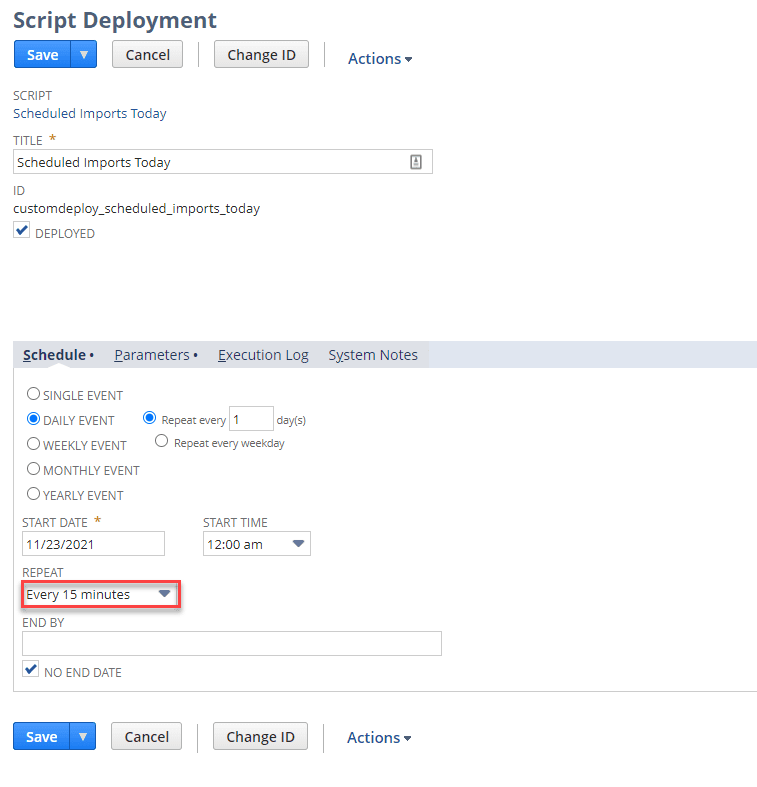Image resolution: width=757 pixels, height=787 pixels.
Task: Switch to the Schedule tab
Action: [58, 355]
